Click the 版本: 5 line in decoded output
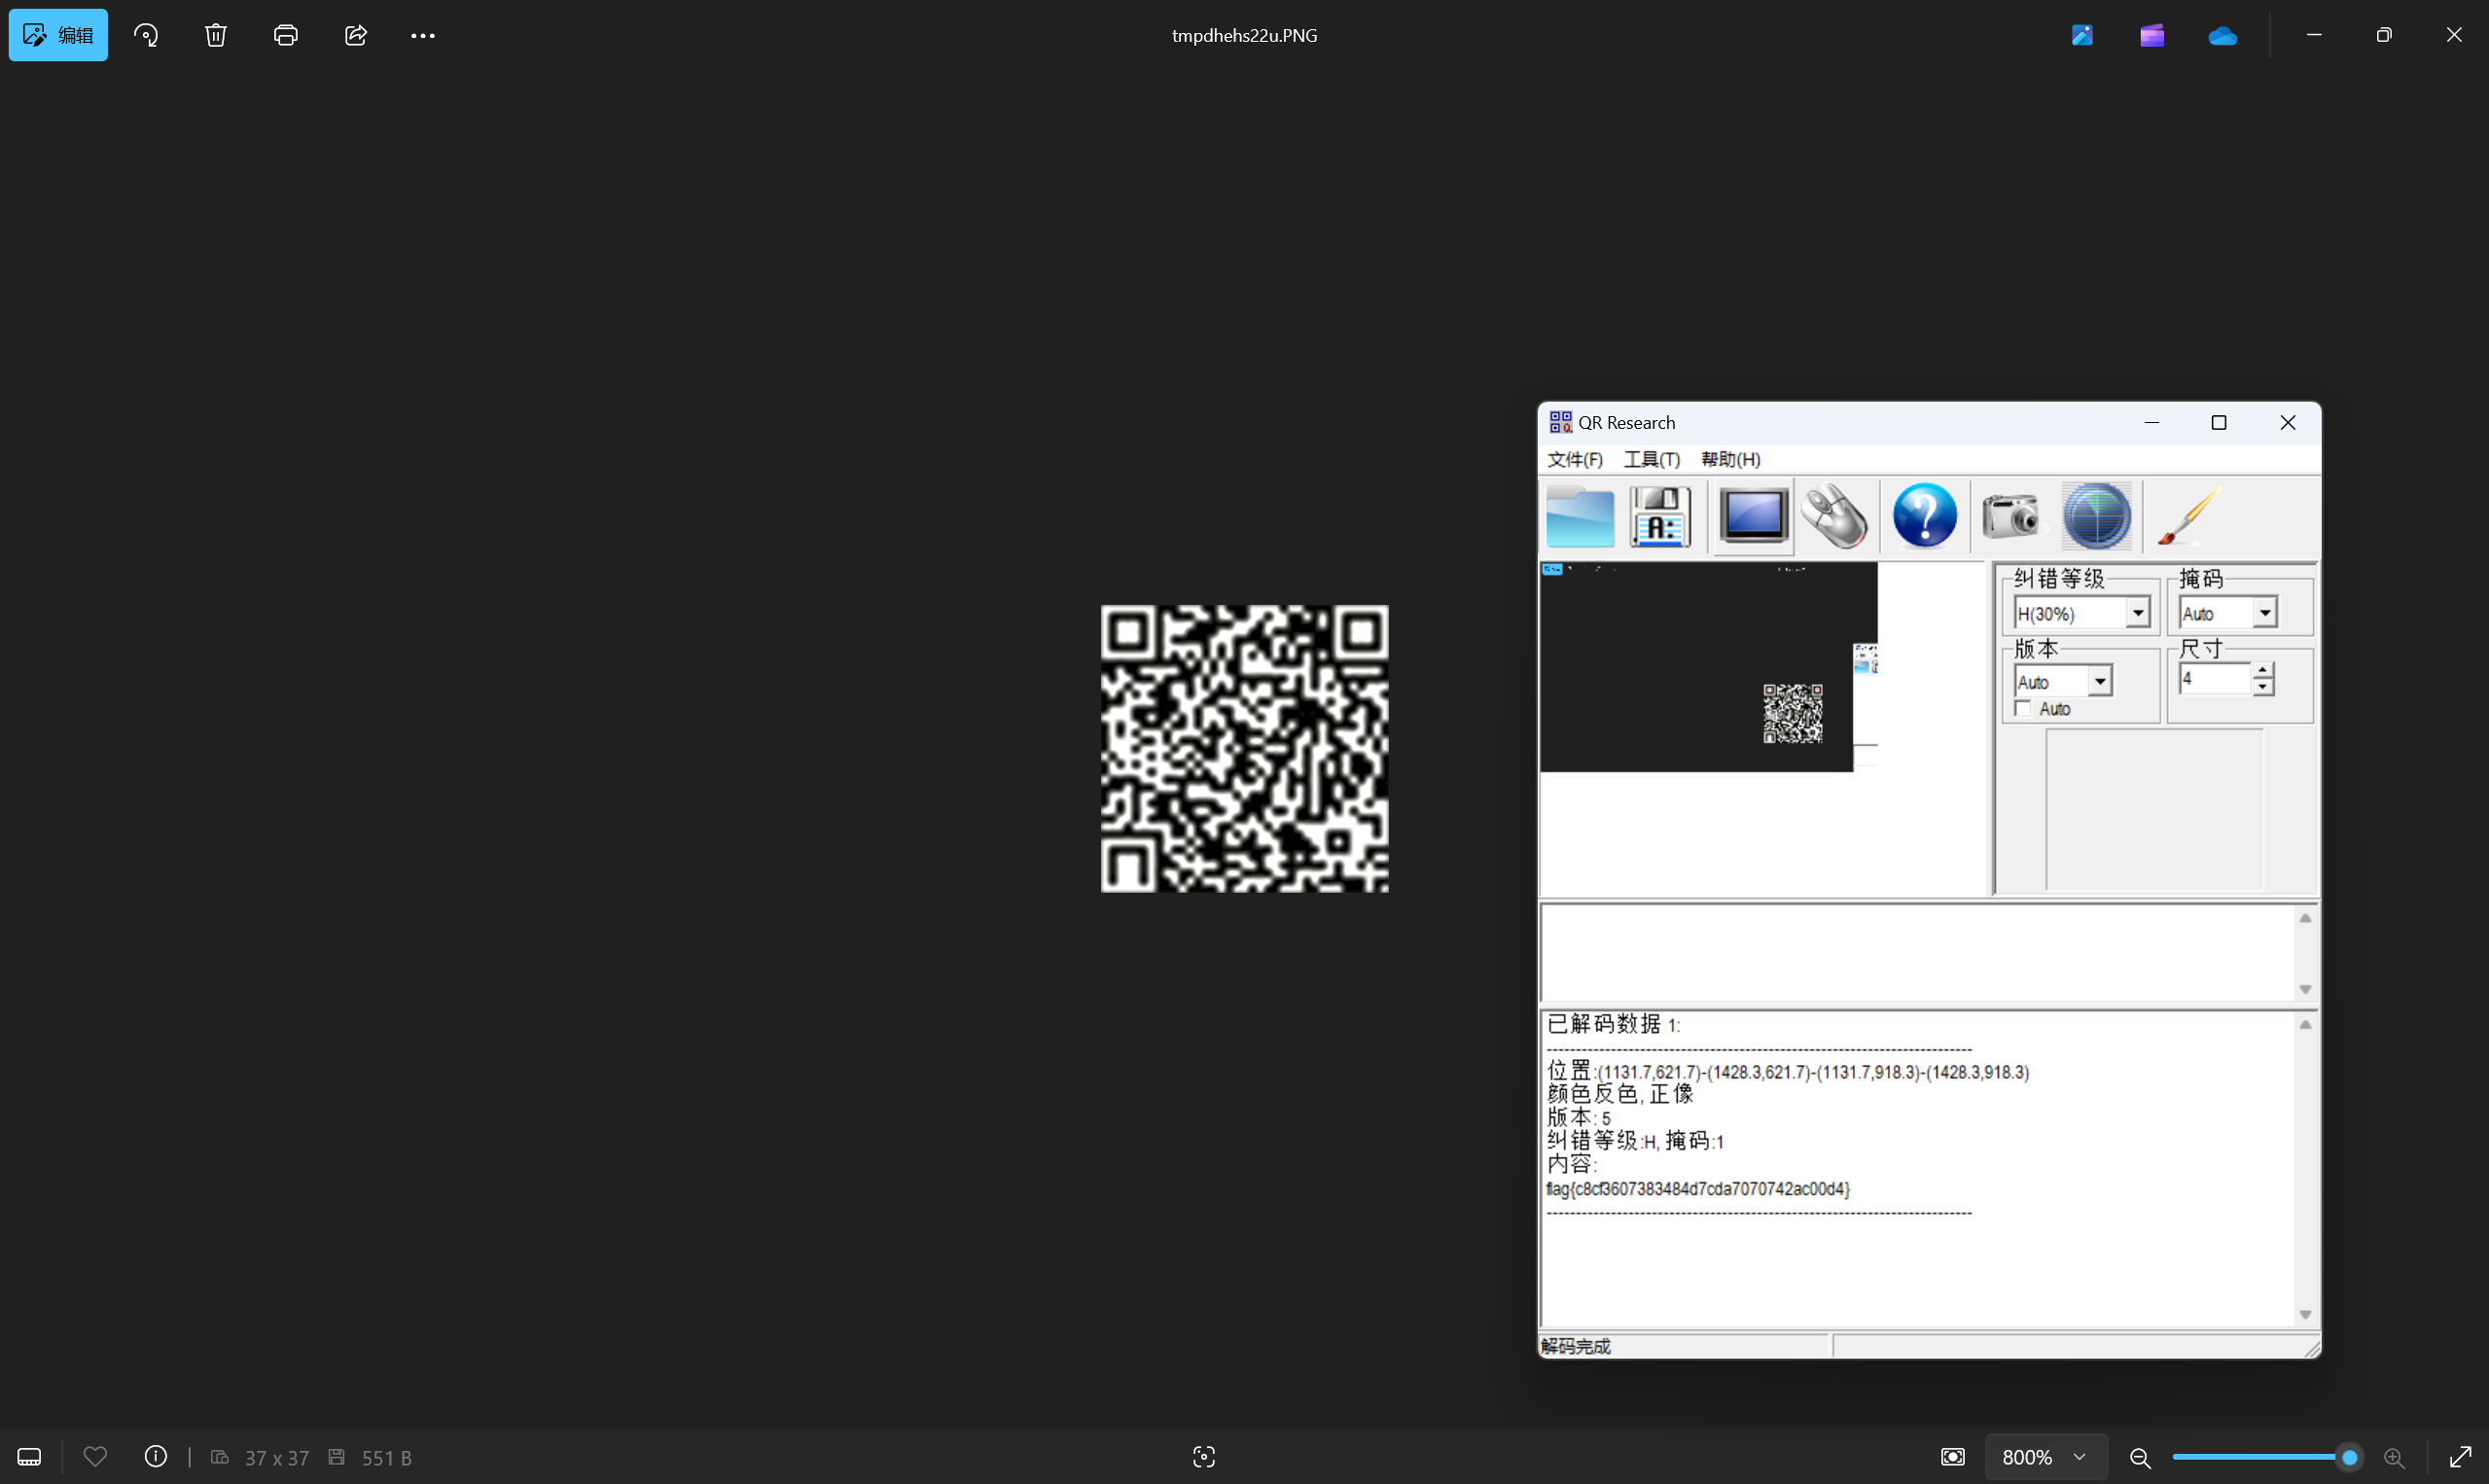The width and height of the screenshot is (2489, 1484). pos(1579,1117)
